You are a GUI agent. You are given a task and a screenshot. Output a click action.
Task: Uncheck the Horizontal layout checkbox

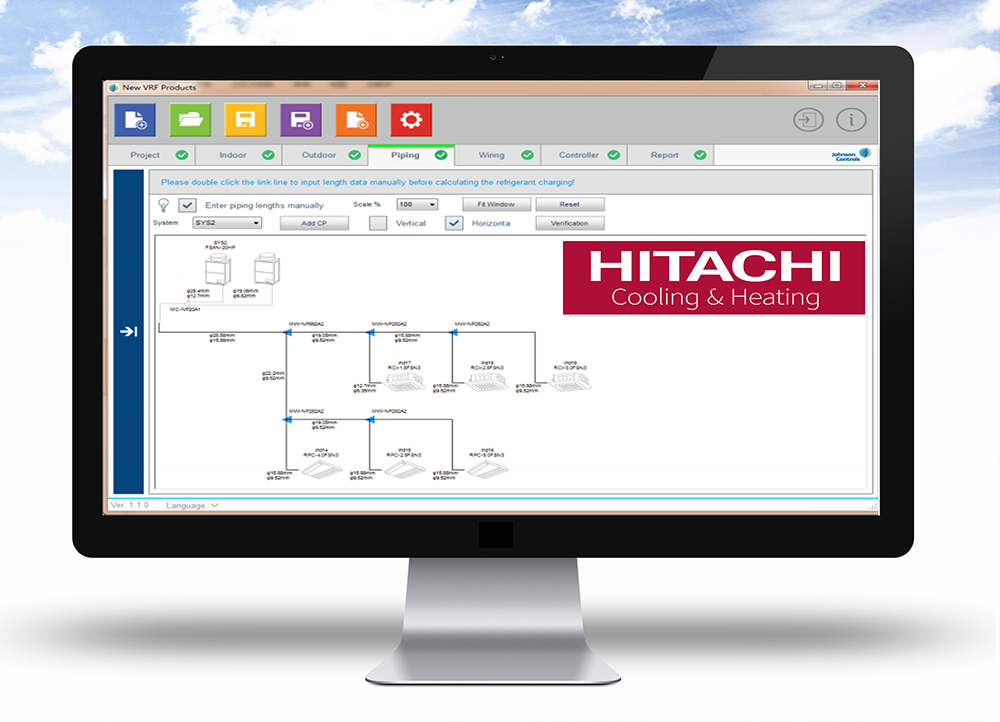pos(455,223)
